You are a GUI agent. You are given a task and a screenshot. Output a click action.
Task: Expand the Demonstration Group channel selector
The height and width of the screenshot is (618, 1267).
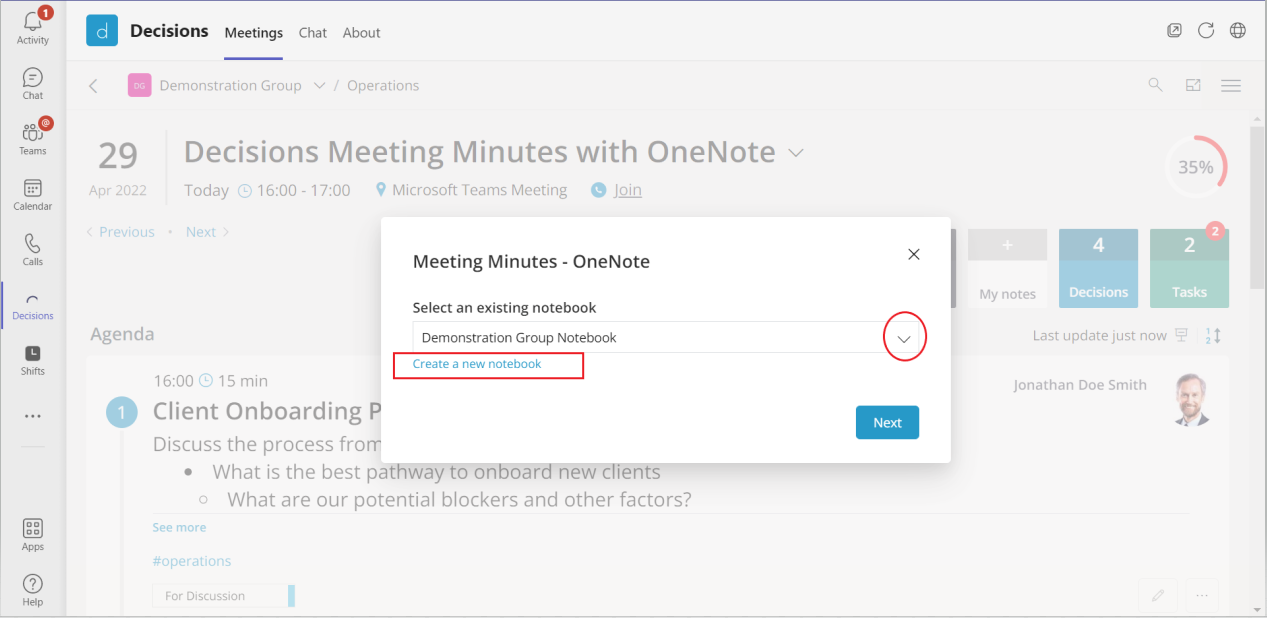coord(318,85)
